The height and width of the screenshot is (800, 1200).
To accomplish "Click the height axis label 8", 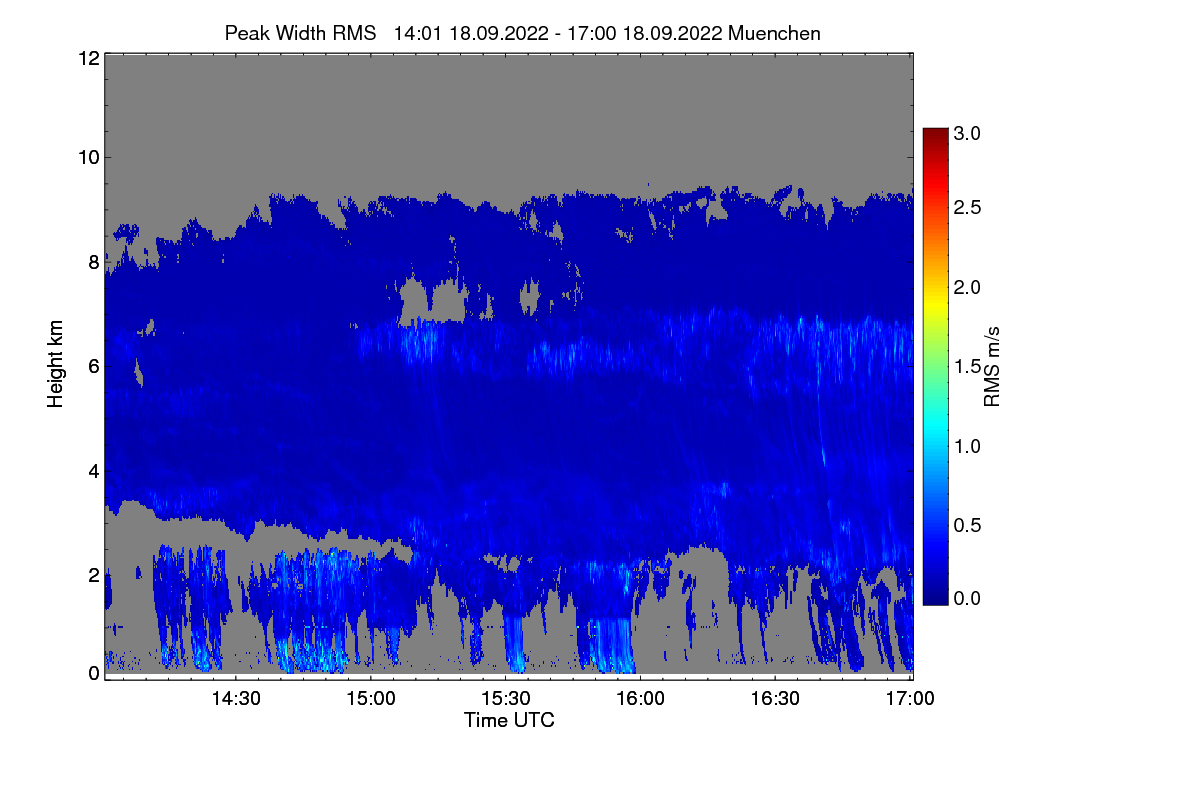I will [93, 262].
